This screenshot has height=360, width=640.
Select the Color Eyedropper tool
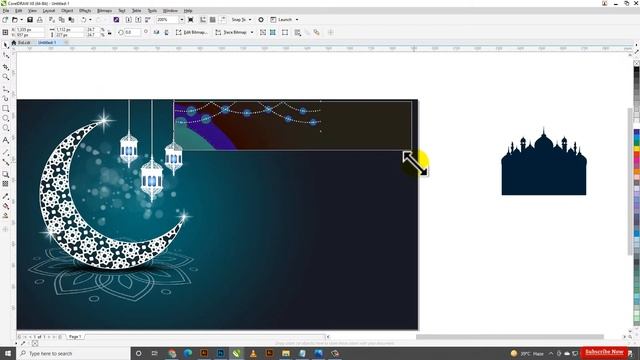coord(6,196)
